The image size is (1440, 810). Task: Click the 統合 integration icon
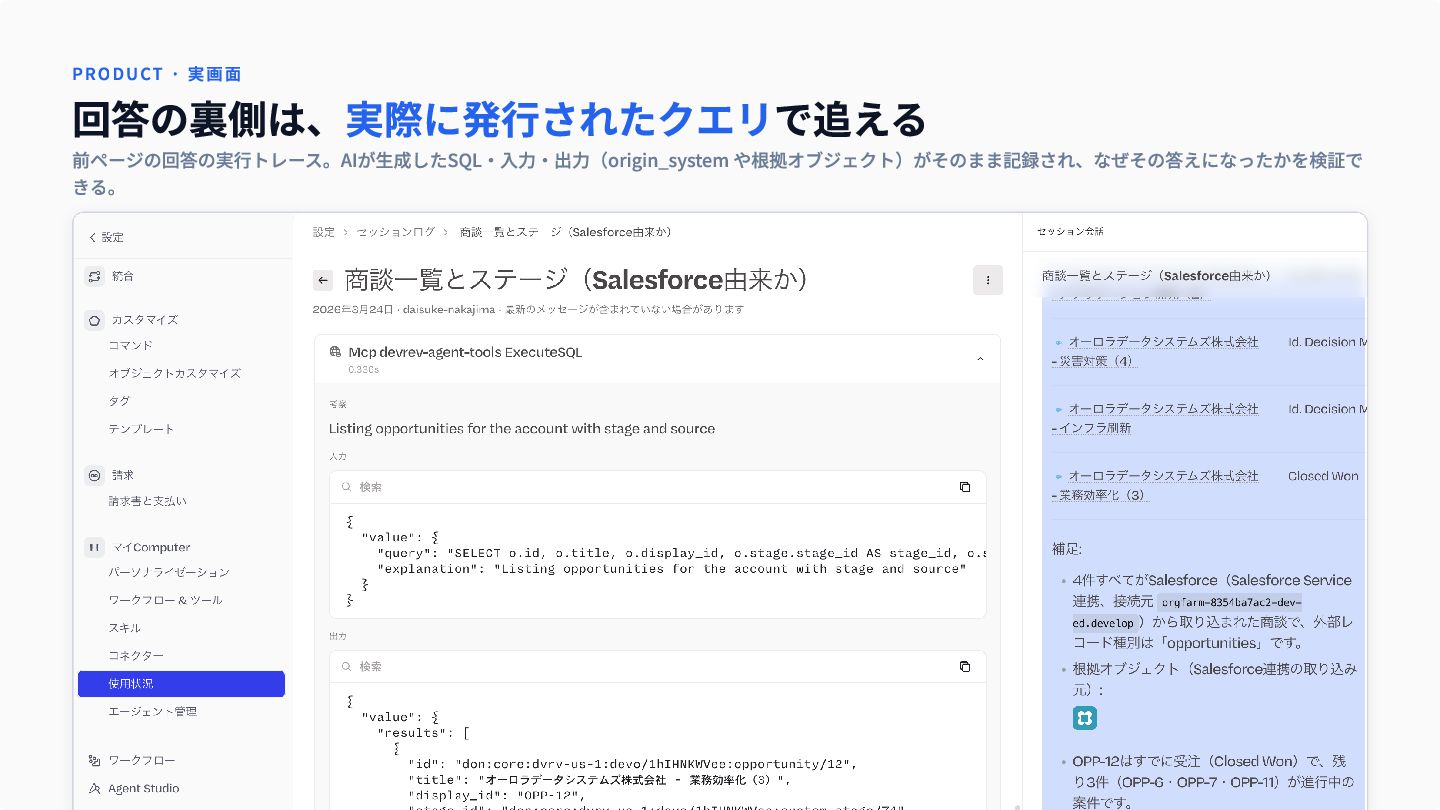pos(94,276)
